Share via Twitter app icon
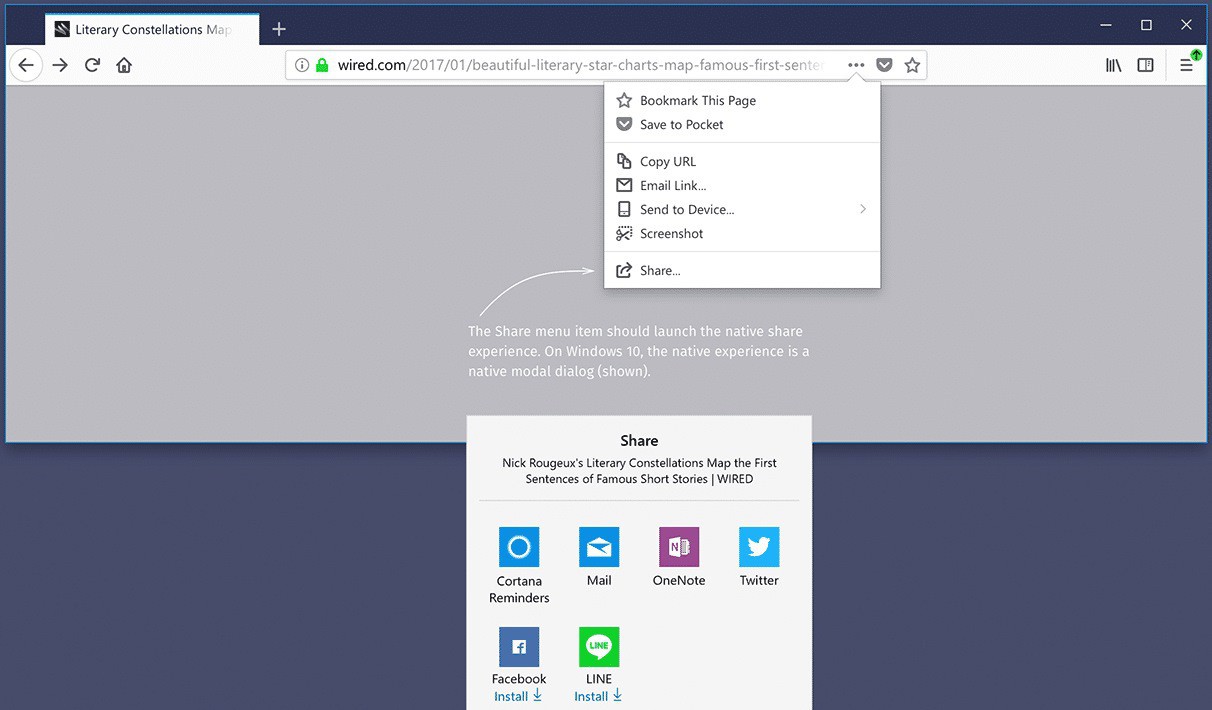Image resolution: width=1212 pixels, height=710 pixels. [x=759, y=547]
